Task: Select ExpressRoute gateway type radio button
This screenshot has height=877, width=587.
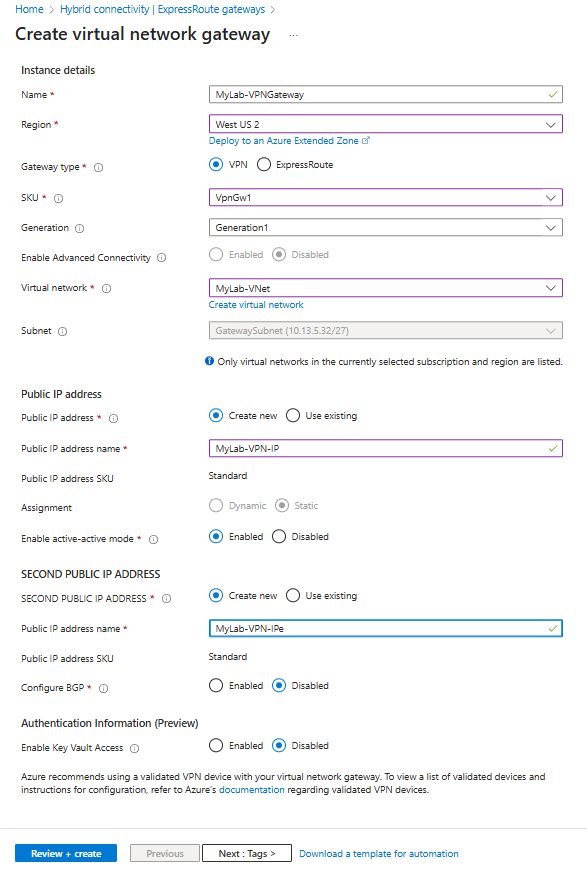Action: 264,164
